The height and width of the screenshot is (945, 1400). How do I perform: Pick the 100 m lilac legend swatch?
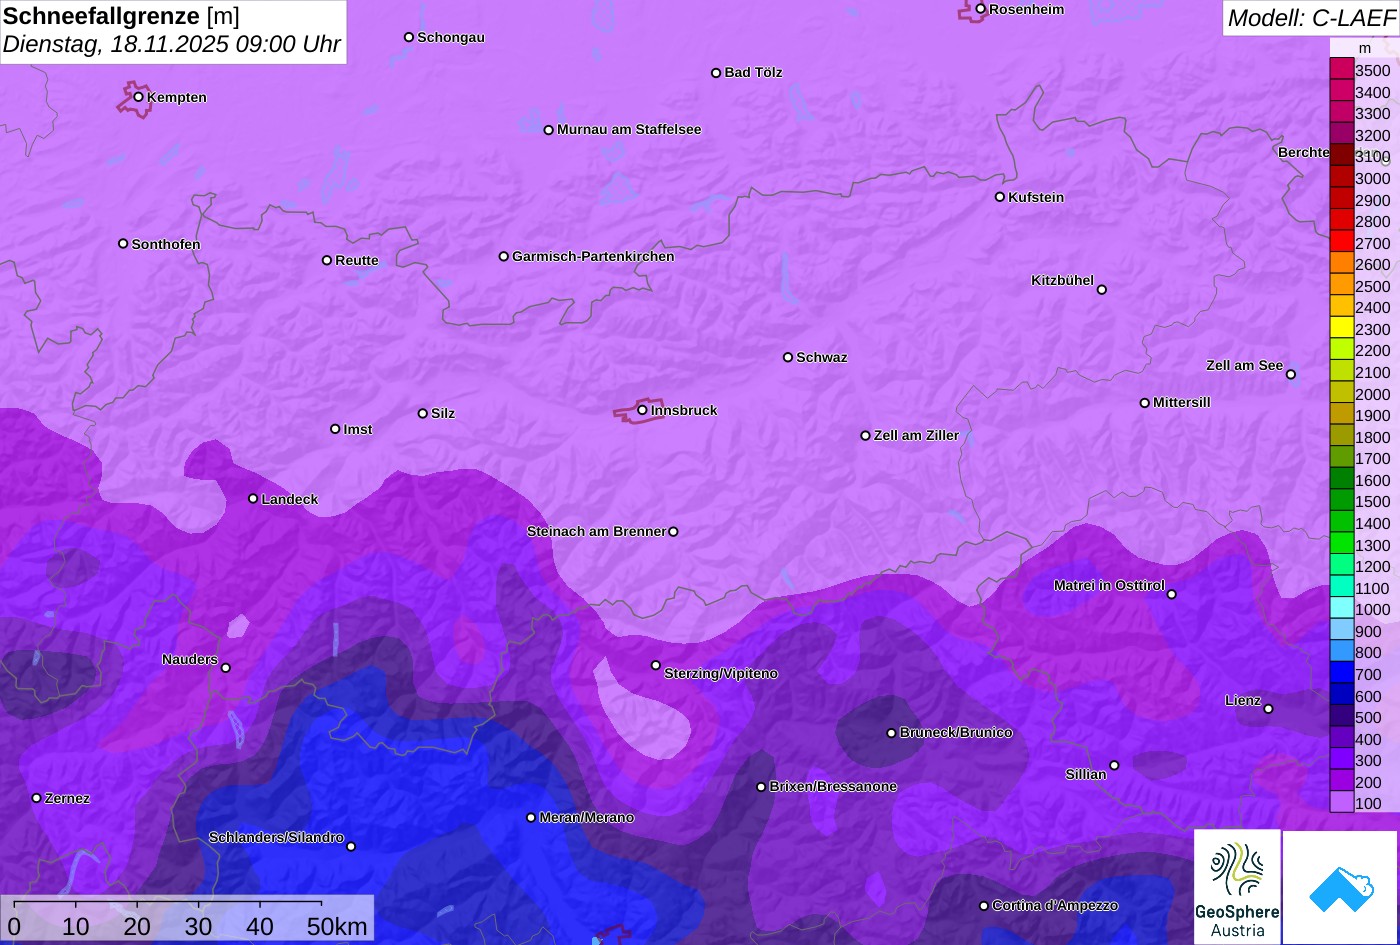pyautogui.click(x=1341, y=803)
